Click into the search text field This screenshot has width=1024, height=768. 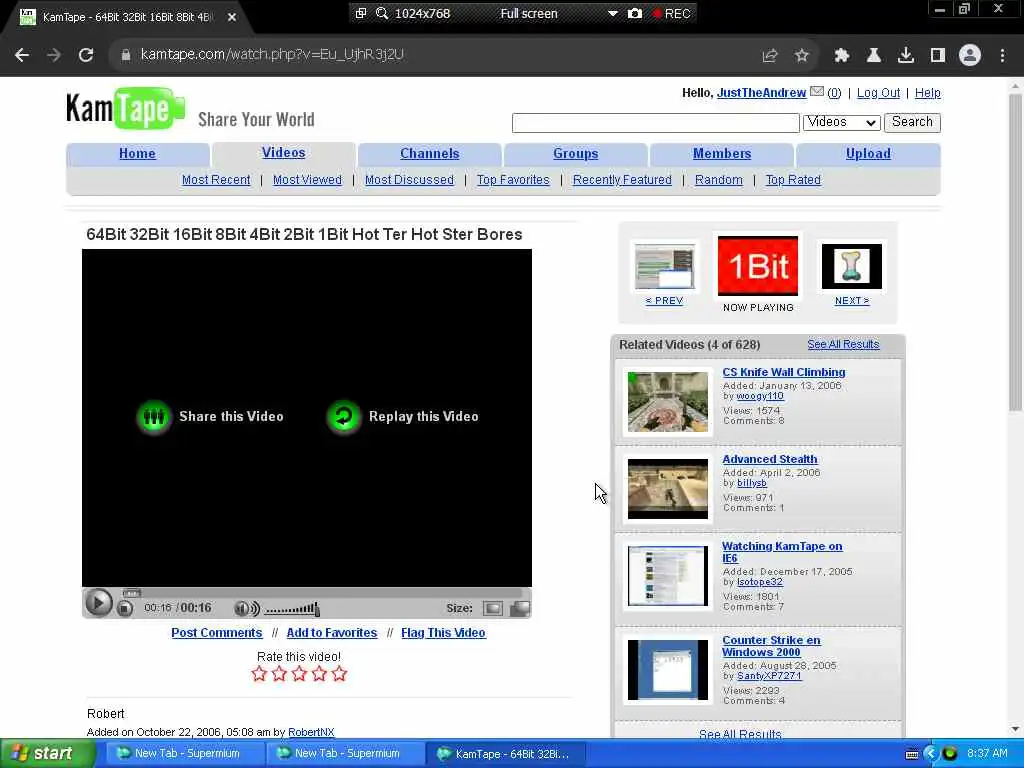pos(656,123)
